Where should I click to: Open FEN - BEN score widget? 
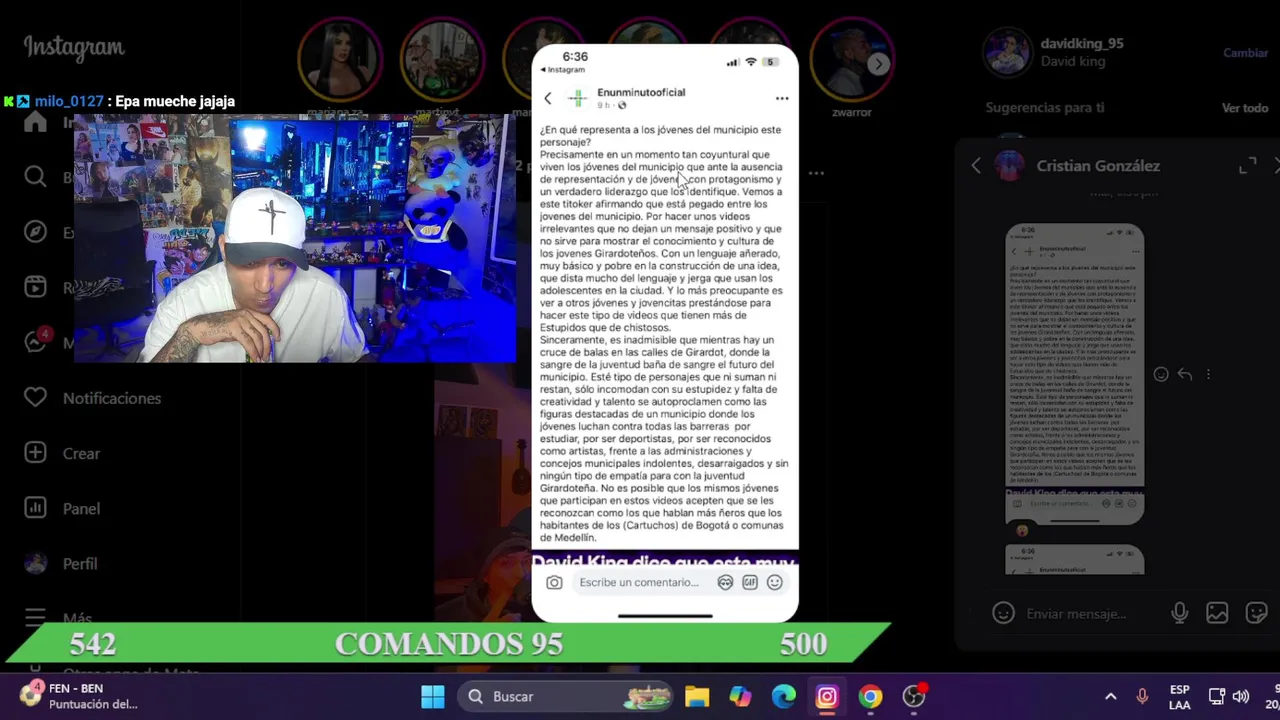tap(78, 696)
